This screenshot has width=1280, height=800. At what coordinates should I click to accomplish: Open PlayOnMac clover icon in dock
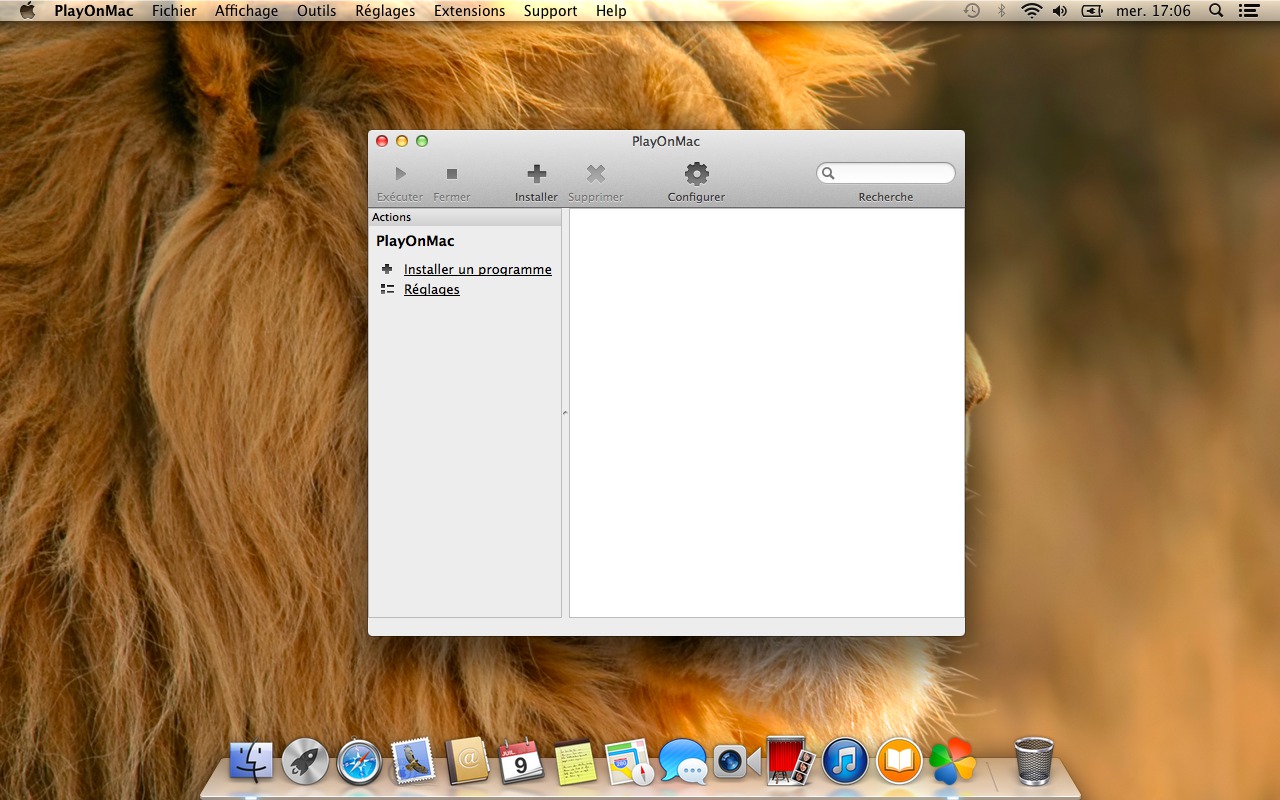point(952,762)
